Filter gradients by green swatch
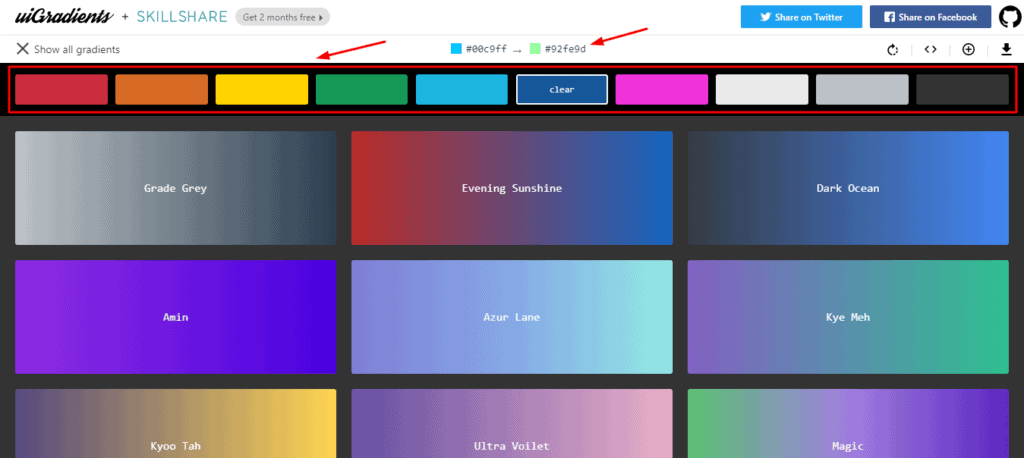1024x458 pixels. pyautogui.click(x=362, y=90)
